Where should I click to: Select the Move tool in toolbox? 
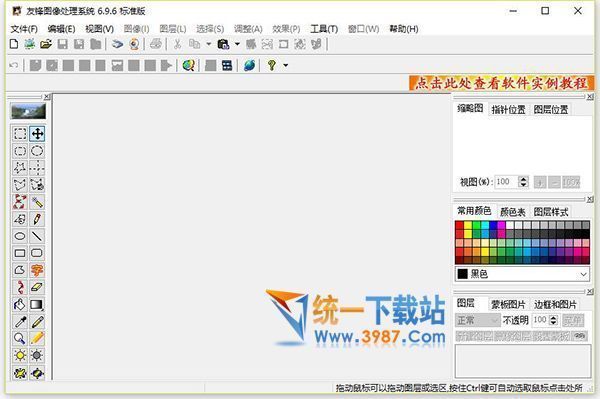pos(37,134)
